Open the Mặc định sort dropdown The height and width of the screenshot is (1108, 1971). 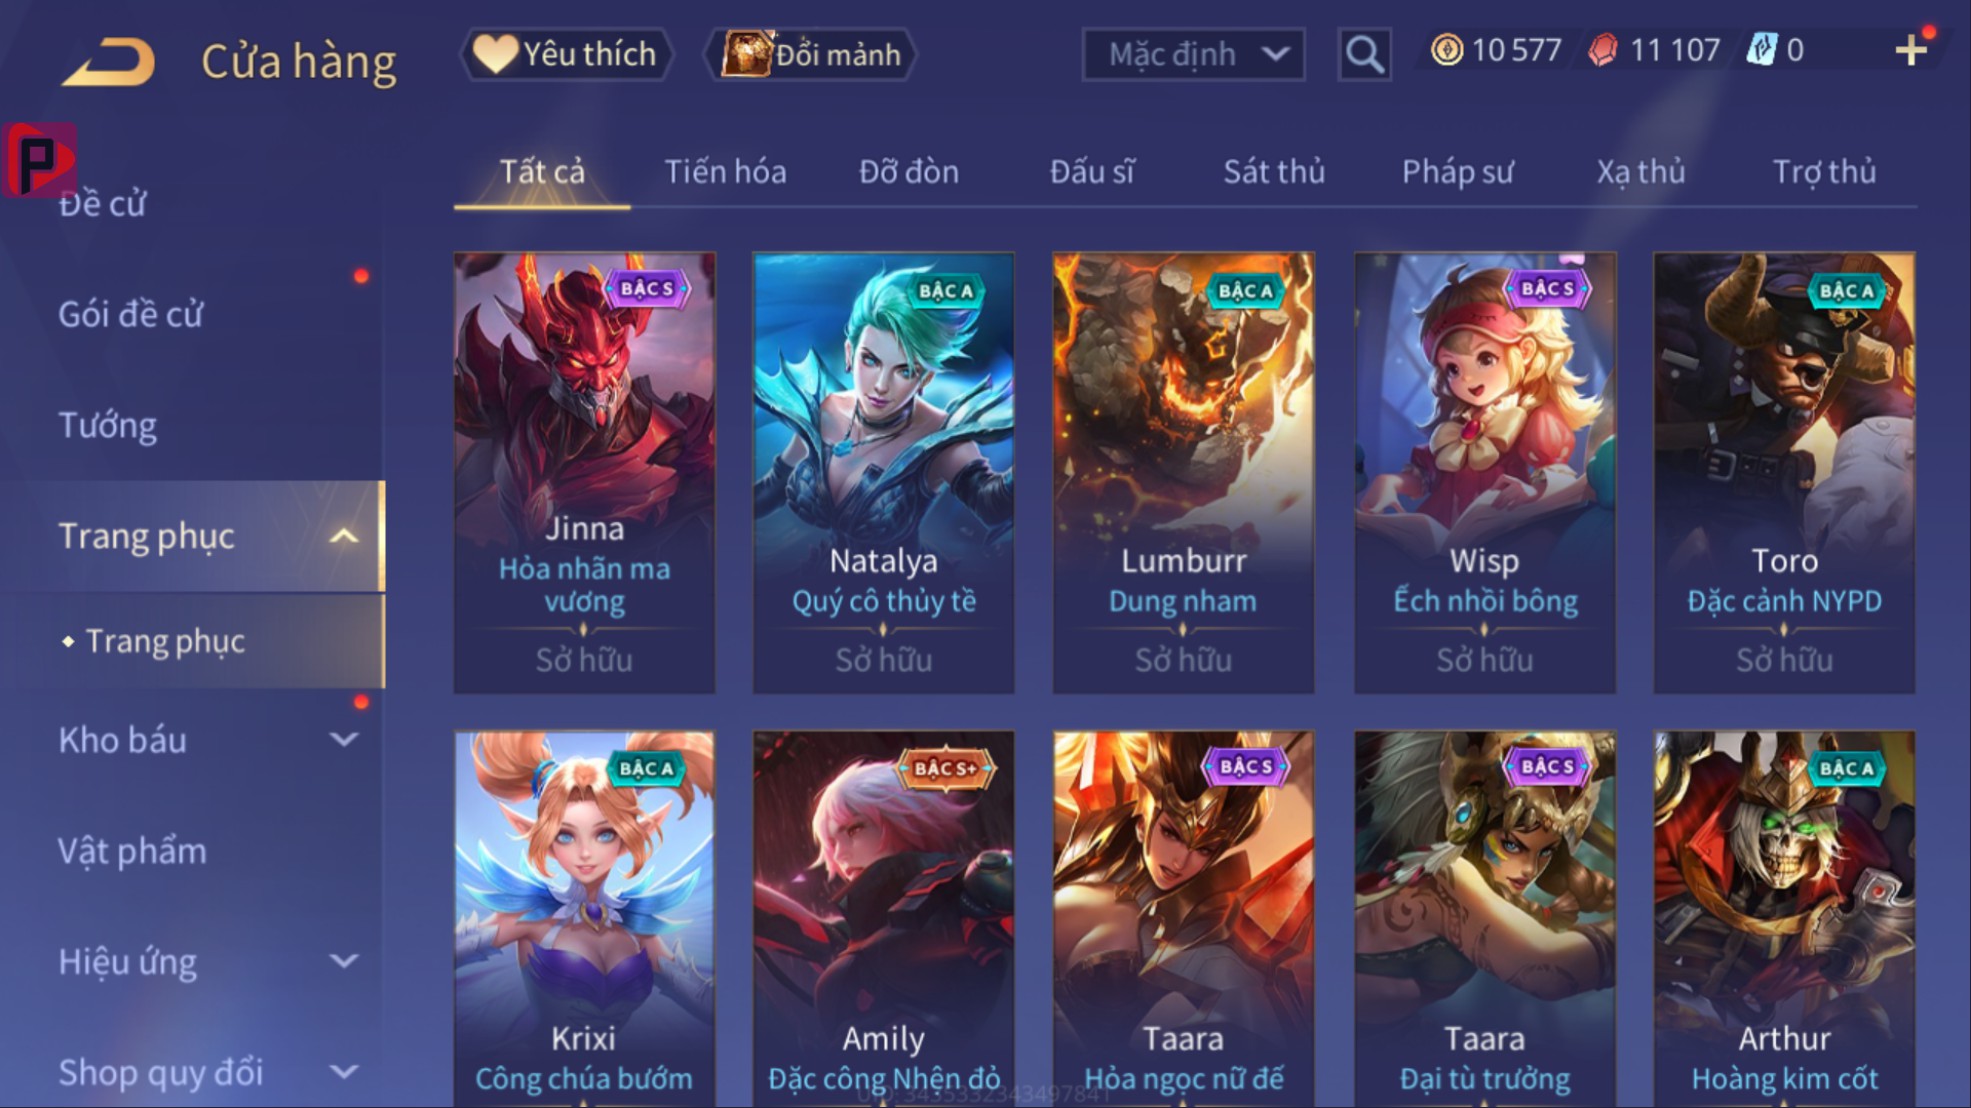pyautogui.click(x=1194, y=54)
